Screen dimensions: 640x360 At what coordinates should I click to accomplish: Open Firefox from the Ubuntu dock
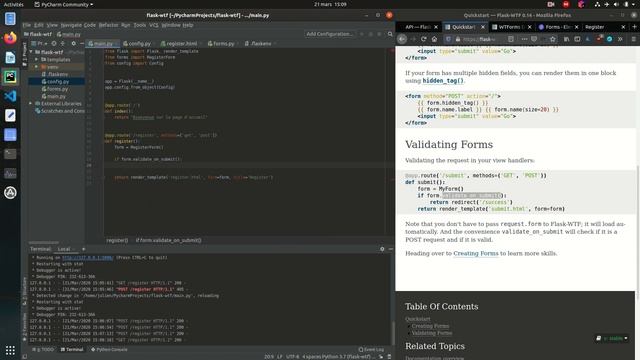pyautogui.click(x=10, y=38)
